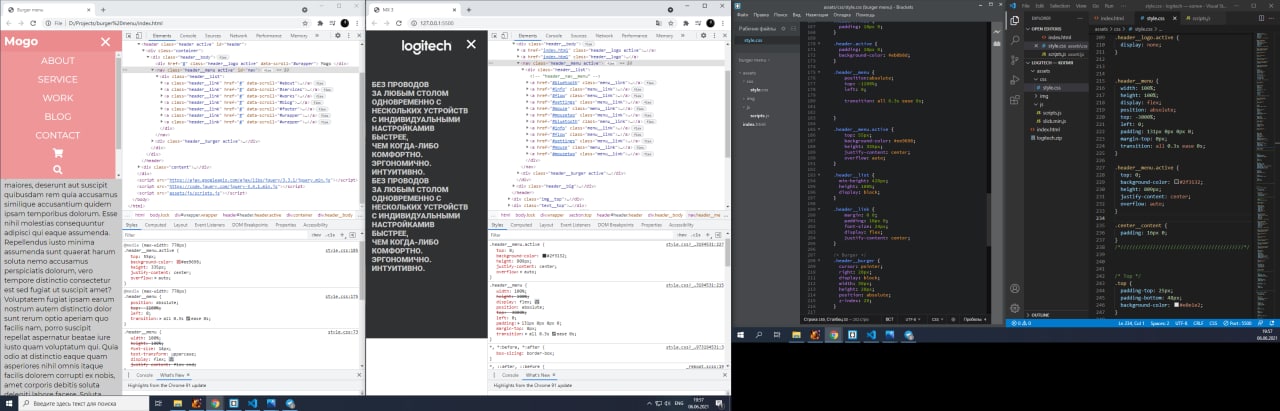This screenshot has width=1280, height=411.
Task: Click the SERVICE link in the Mogo menu
Action: (58, 79)
